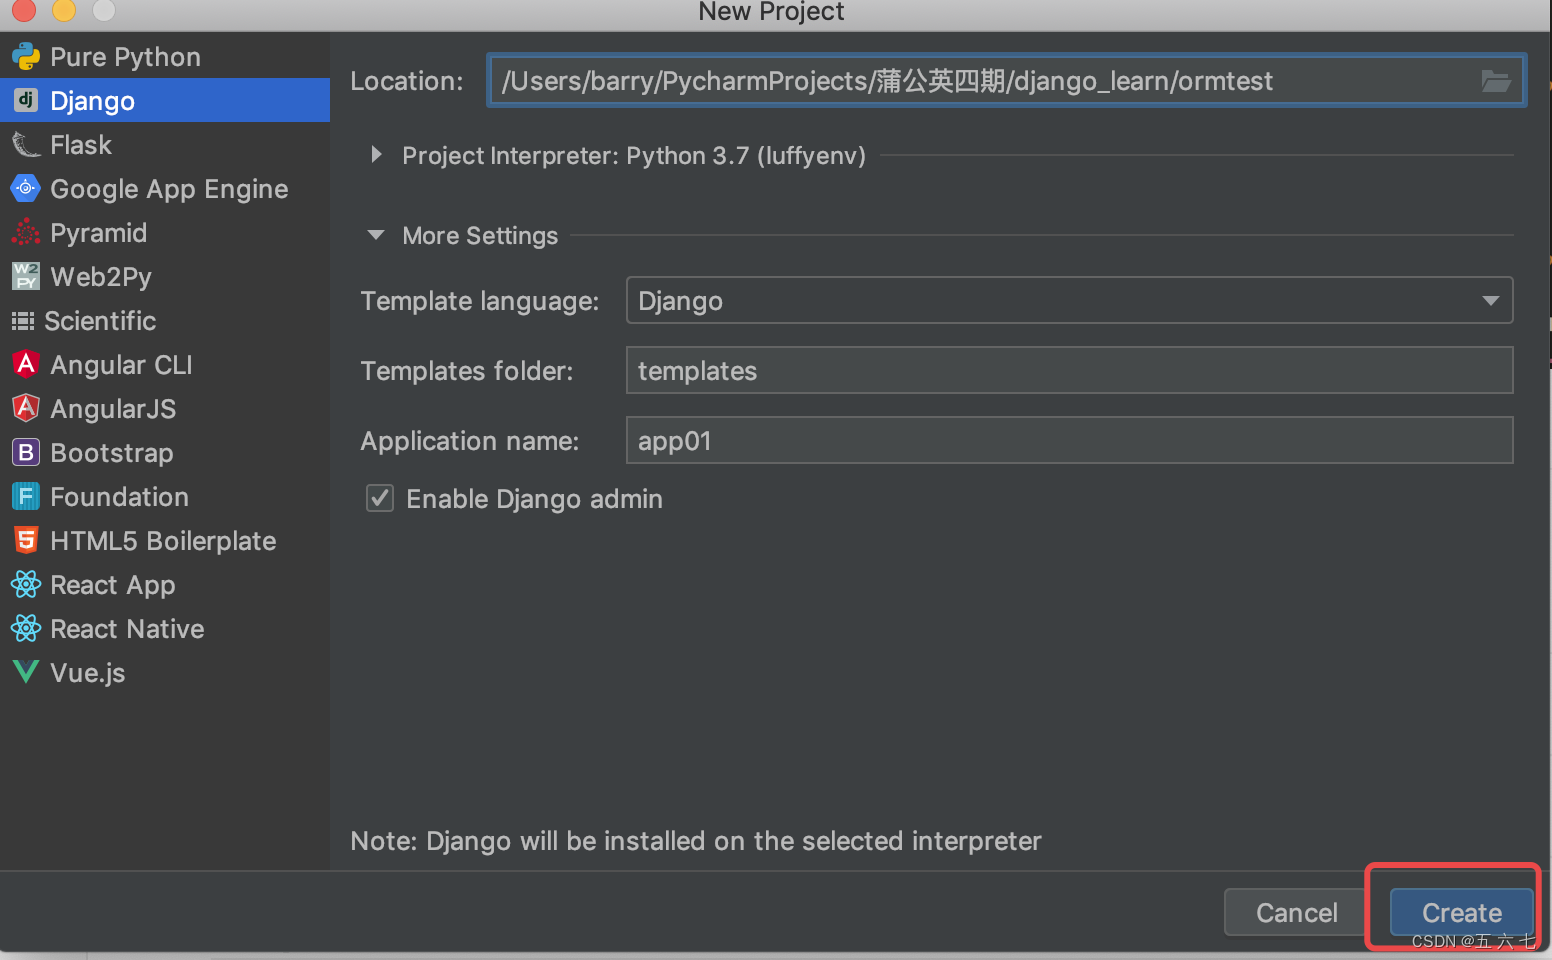Select Pyramid in the project list
Viewport: 1552px width, 960px height.
(99, 233)
